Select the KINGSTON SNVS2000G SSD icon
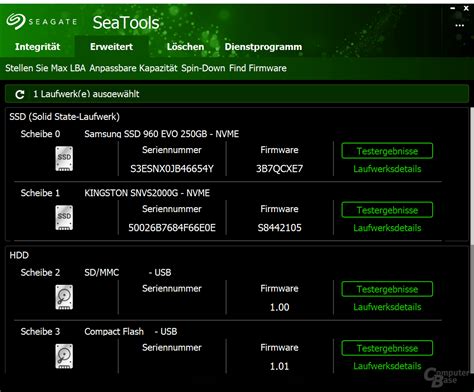 [64, 218]
